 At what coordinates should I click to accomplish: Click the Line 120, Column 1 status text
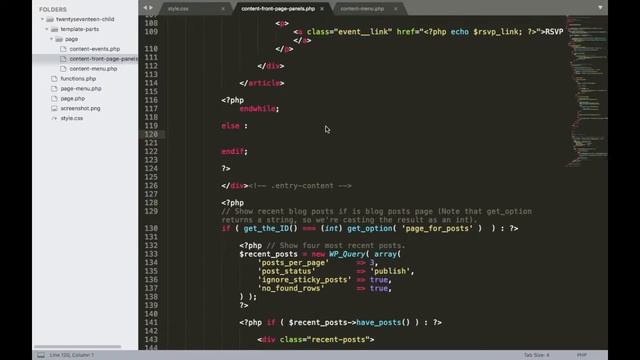pos(72,355)
